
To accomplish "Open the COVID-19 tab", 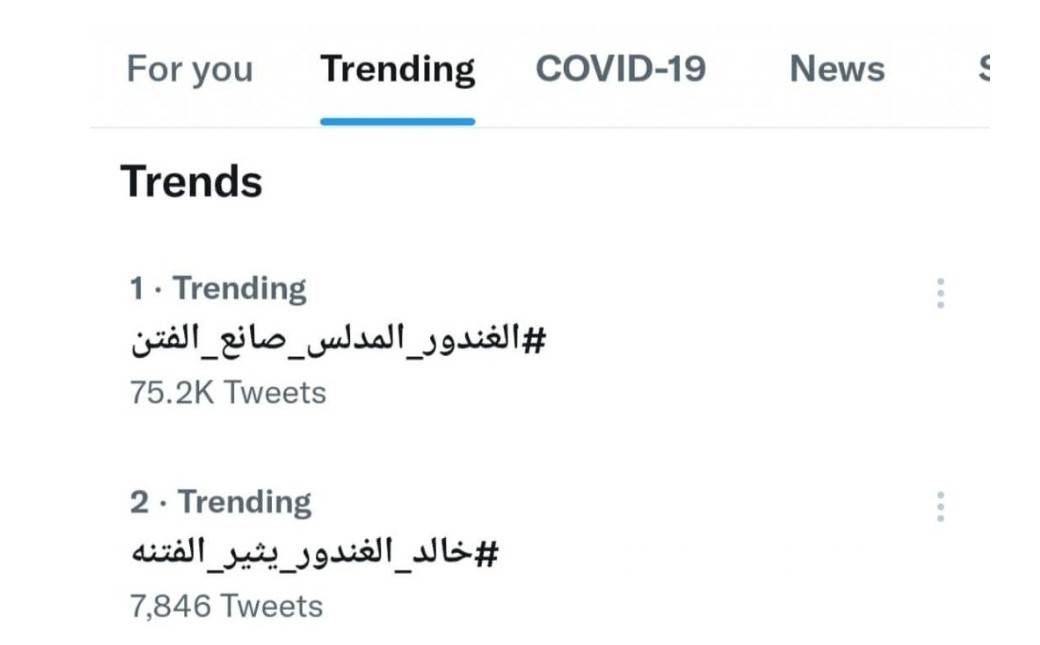I will (620, 69).
